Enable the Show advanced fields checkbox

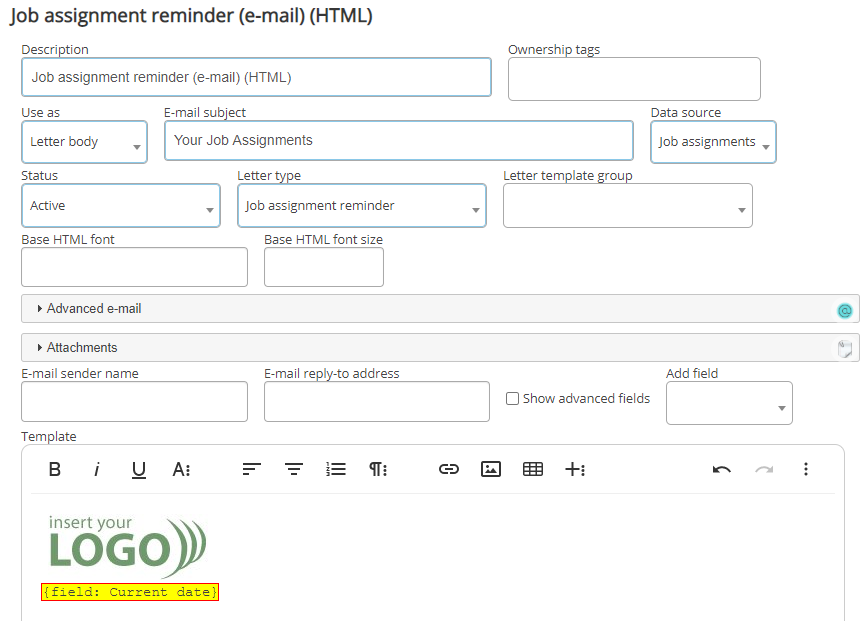[513, 399]
